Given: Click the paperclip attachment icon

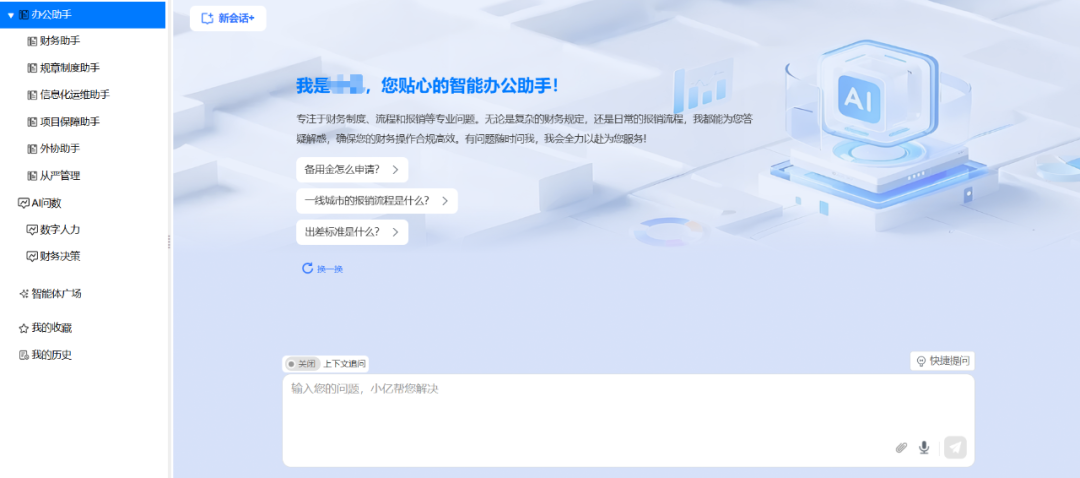Looking at the screenshot, I should [x=901, y=448].
